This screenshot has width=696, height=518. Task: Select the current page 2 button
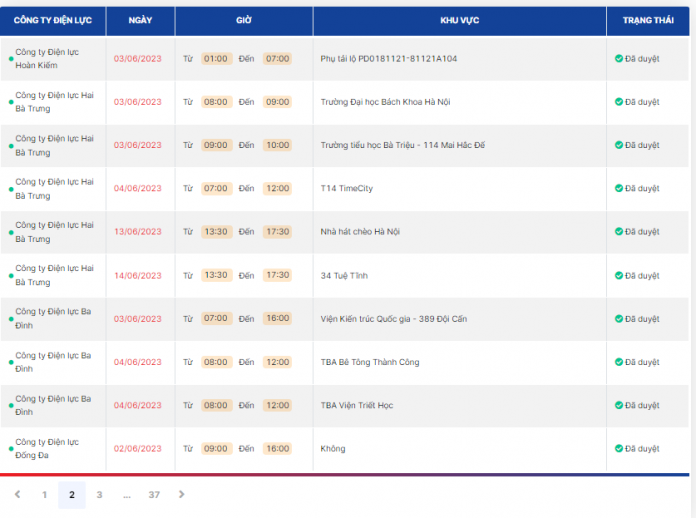[71, 495]
